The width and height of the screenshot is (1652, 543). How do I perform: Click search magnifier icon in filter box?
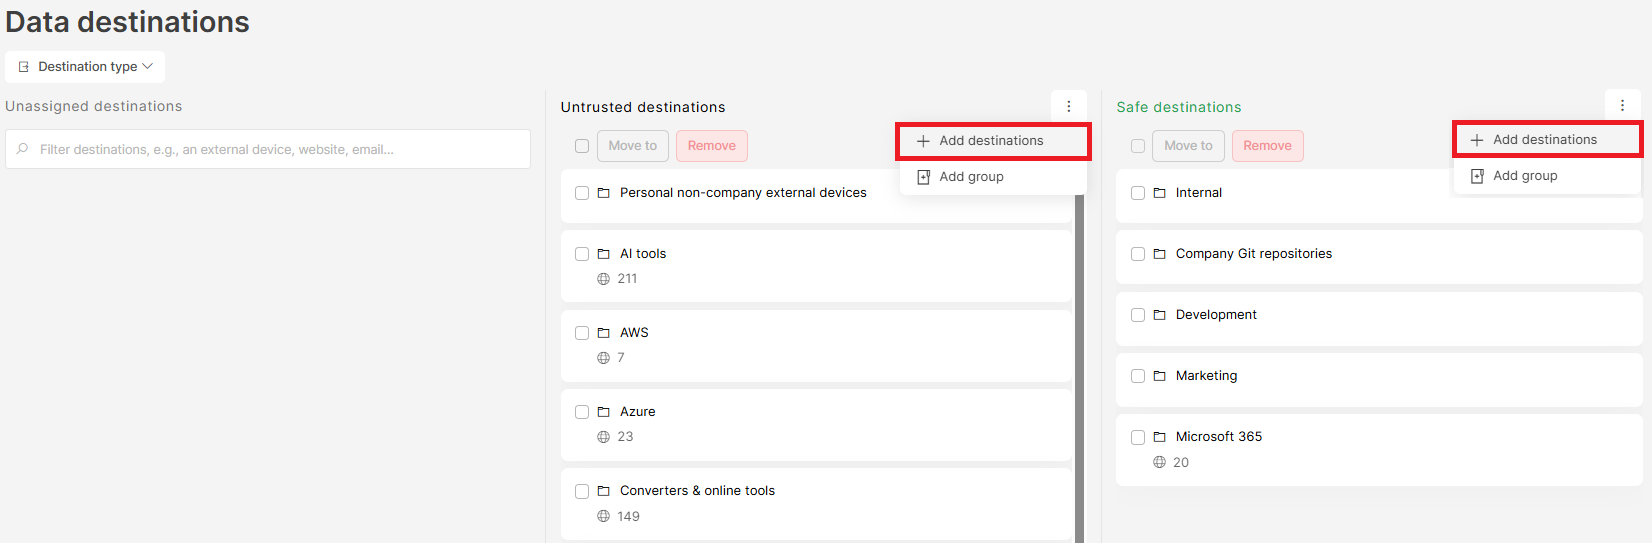23,149
